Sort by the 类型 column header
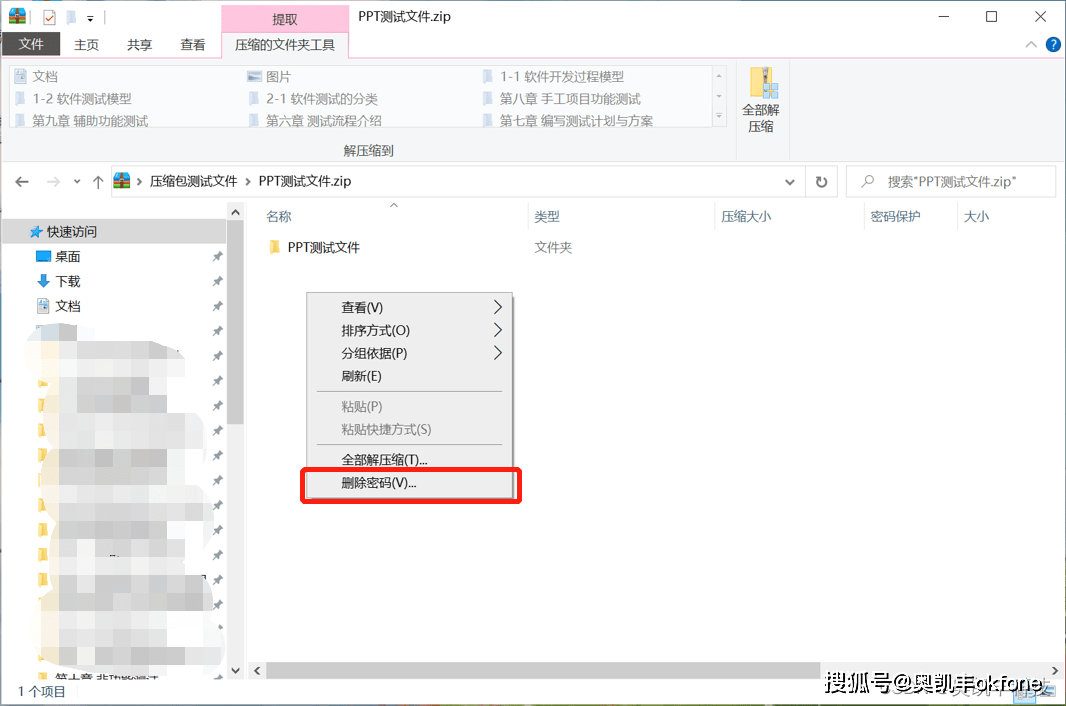Image resolution: width=1066 pixels, height=706 pixels. pyautogui.click(x=547, y=217)
